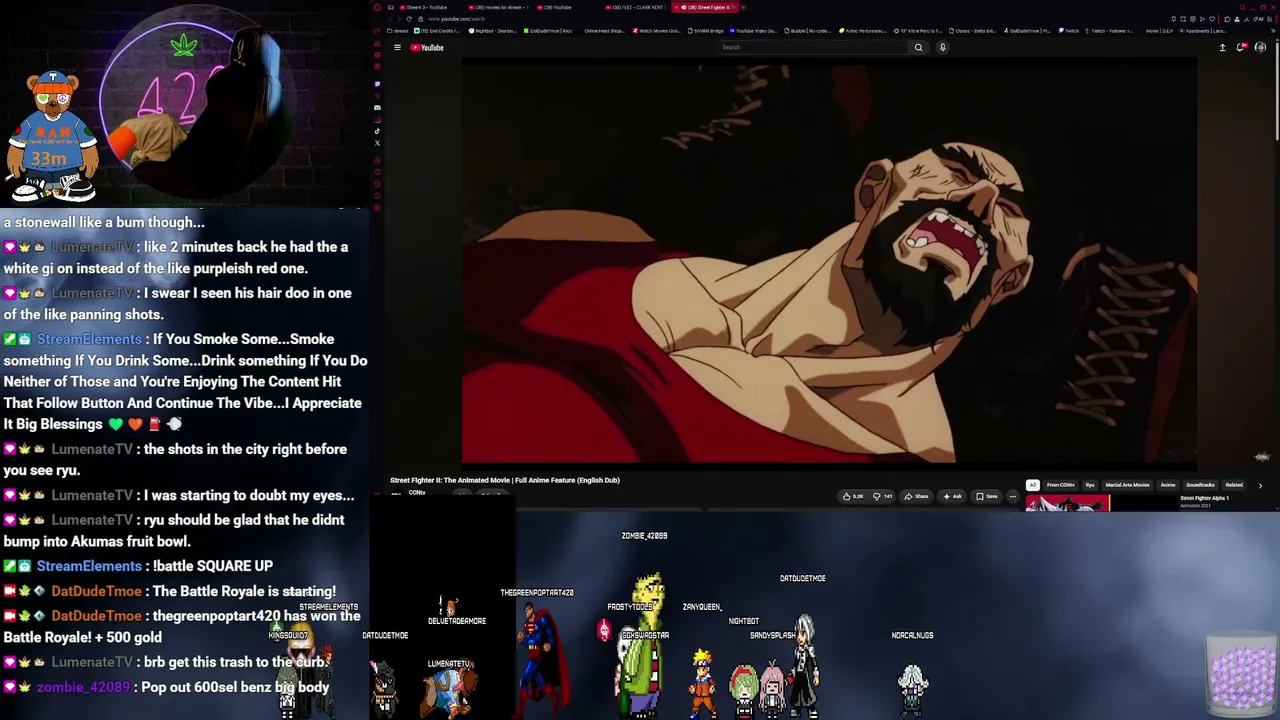Save the video to a playlist
The image size is (1280, 720).
(x=987, y=496)
